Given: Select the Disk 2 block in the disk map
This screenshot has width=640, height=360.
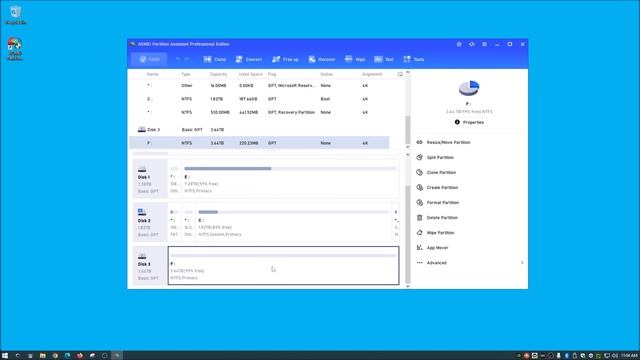Looking at the screenshot, I should coord(150,222).
